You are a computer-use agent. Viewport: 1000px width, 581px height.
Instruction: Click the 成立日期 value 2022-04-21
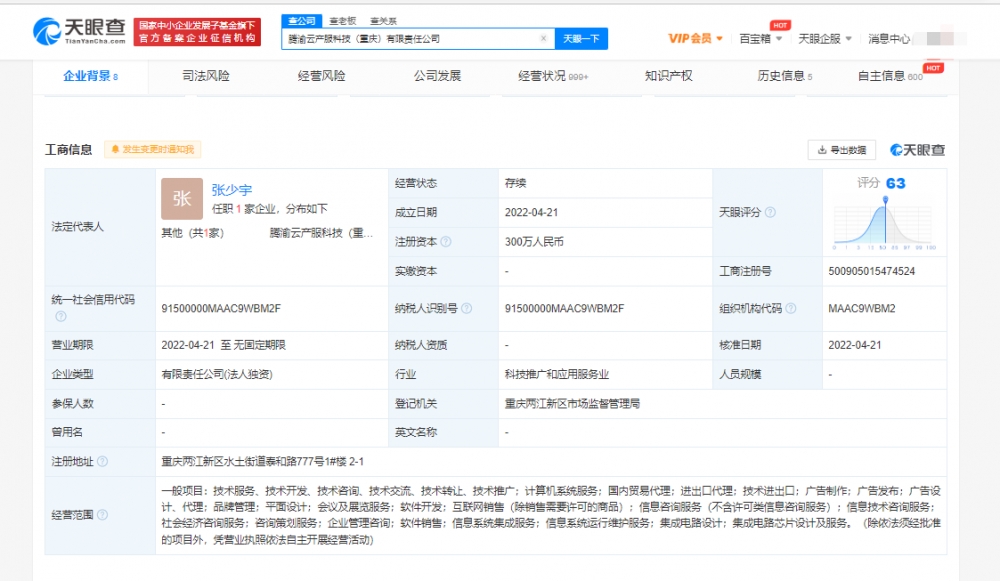[x=531, y=212]
